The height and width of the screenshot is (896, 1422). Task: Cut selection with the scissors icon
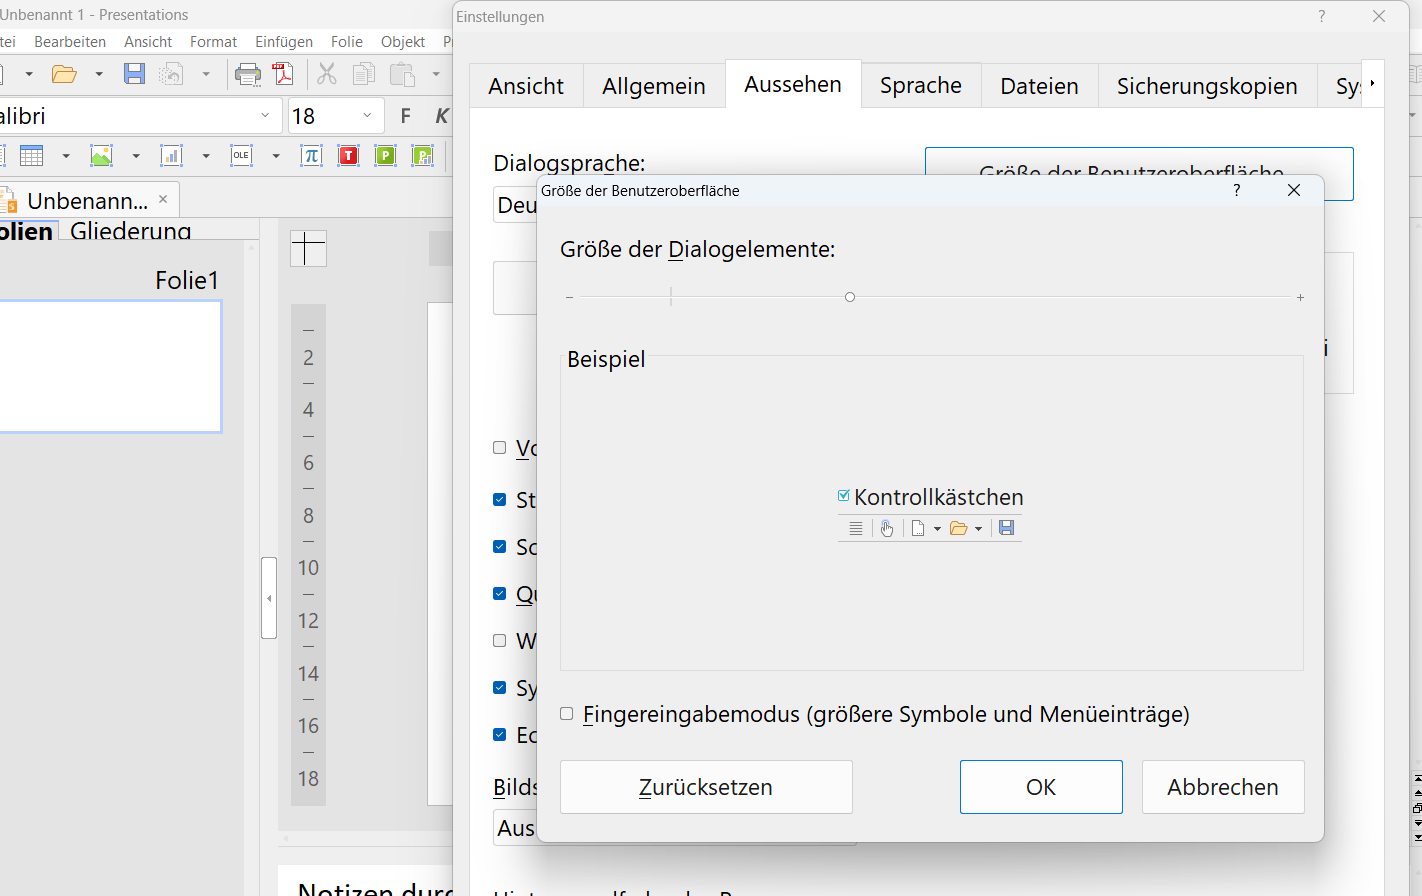pos(327,74)
